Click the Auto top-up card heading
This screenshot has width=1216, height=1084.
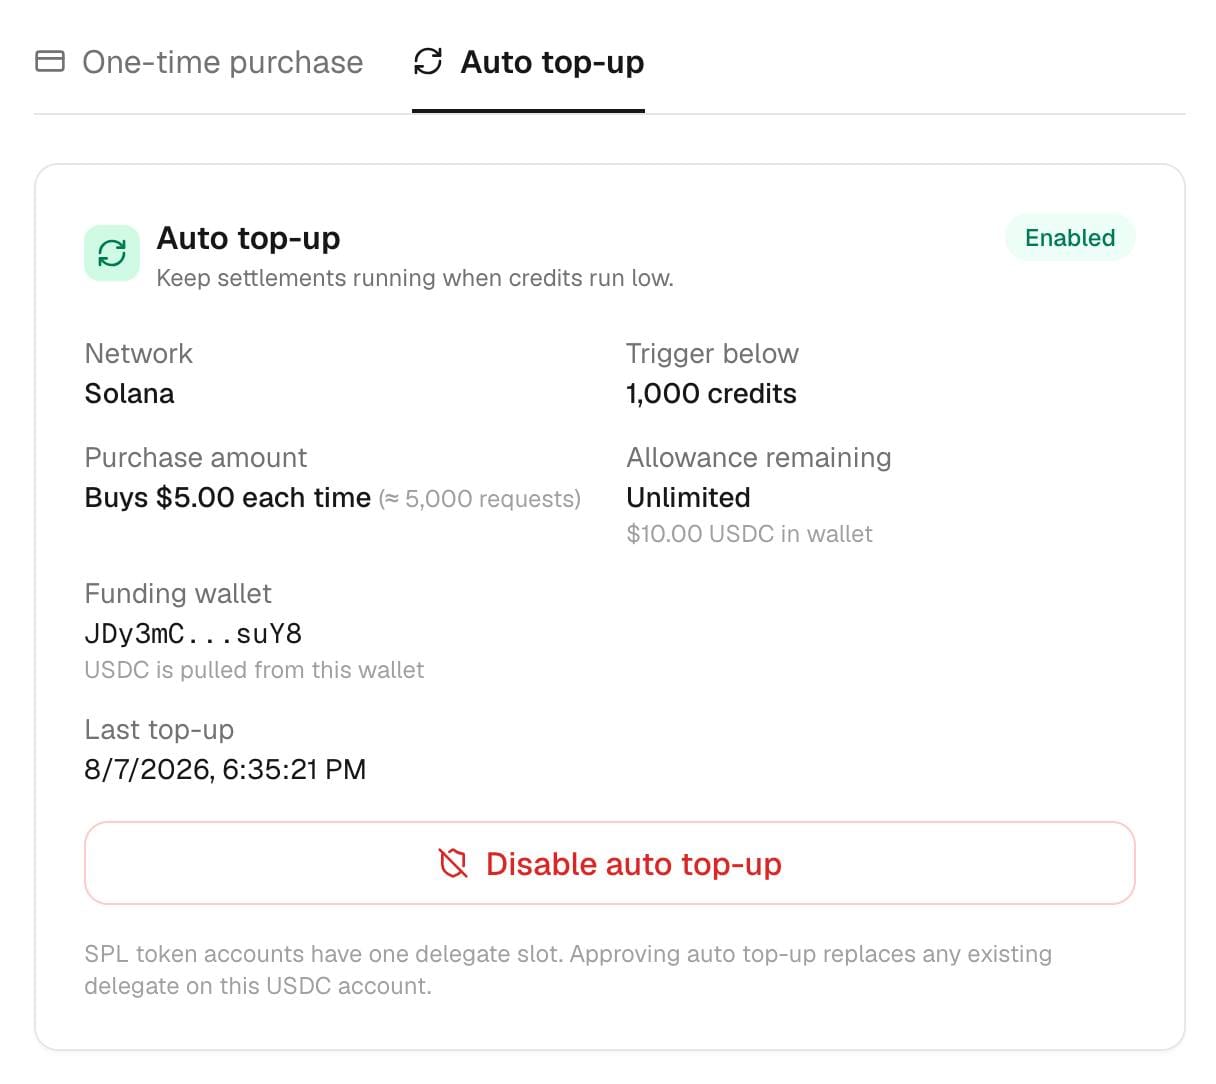pyautogui.click(x=248, y=238)
